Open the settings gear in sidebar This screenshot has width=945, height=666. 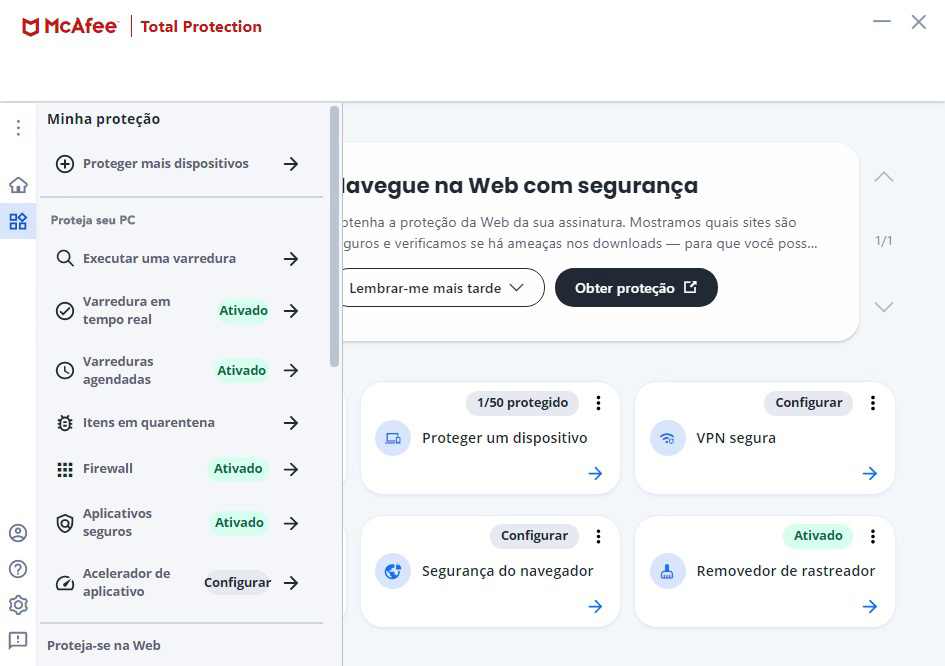(17, 605)
